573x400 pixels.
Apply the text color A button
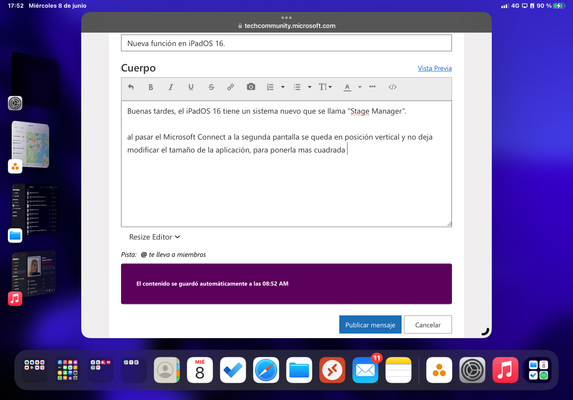tap(347, 87)
